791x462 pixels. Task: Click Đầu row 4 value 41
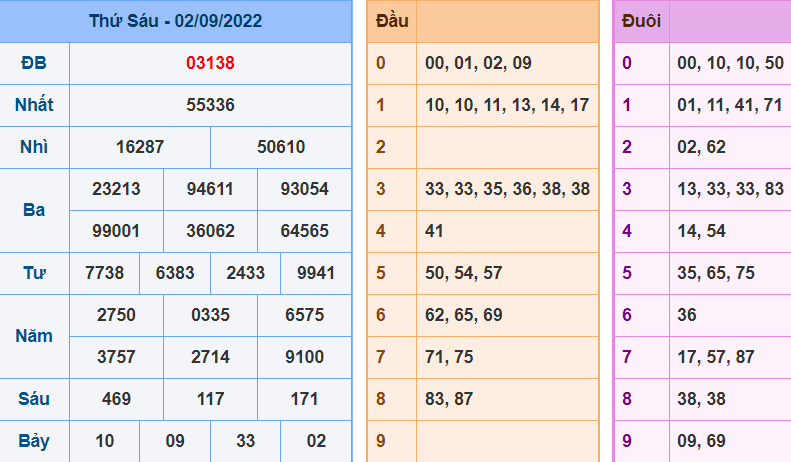[434, 231]
